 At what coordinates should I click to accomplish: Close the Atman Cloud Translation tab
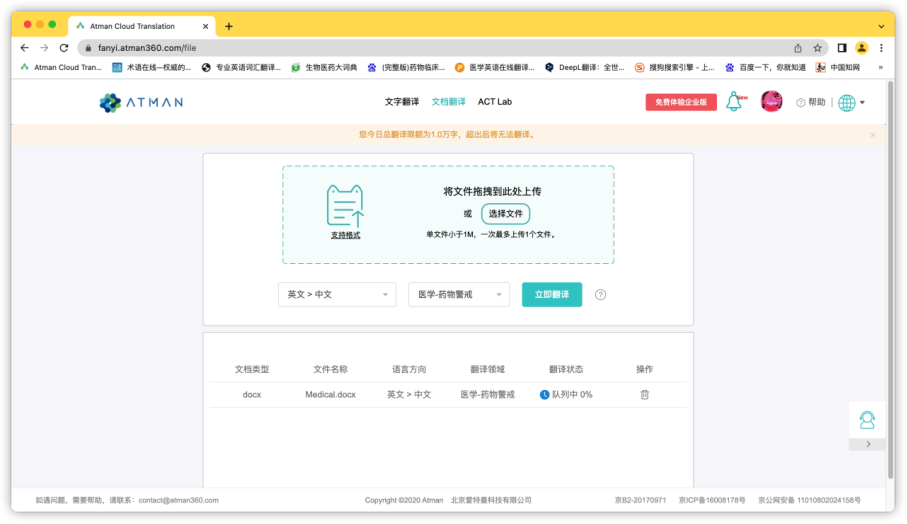point(205,26)
